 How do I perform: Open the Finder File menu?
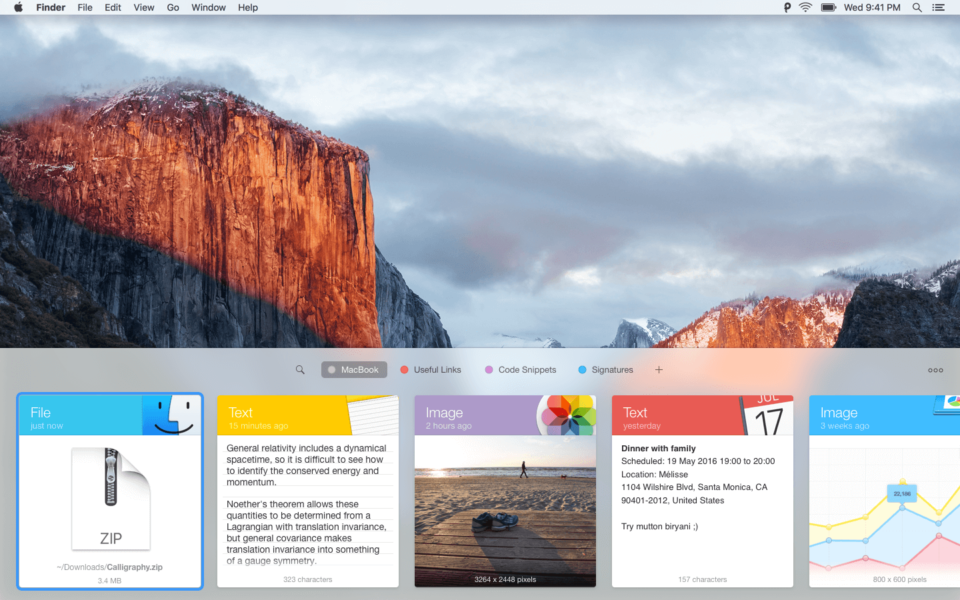point(85,7)
